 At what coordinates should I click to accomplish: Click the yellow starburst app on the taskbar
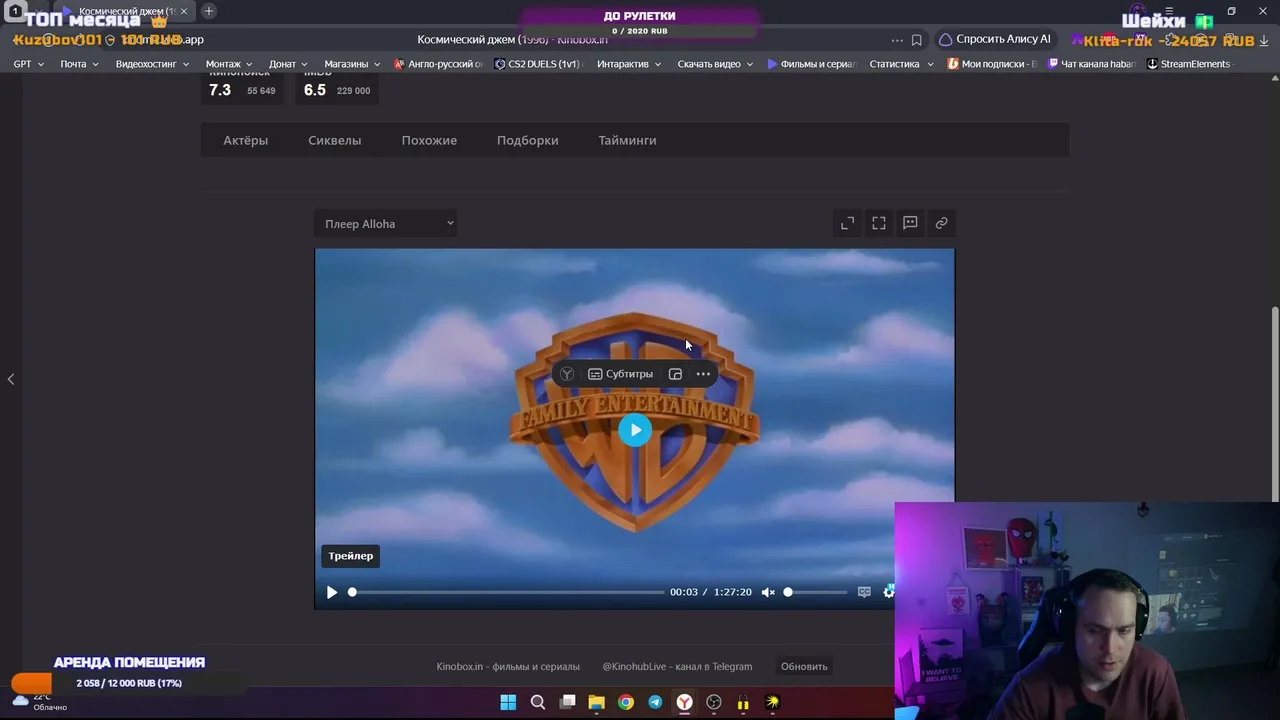click(x=772, y=702)
